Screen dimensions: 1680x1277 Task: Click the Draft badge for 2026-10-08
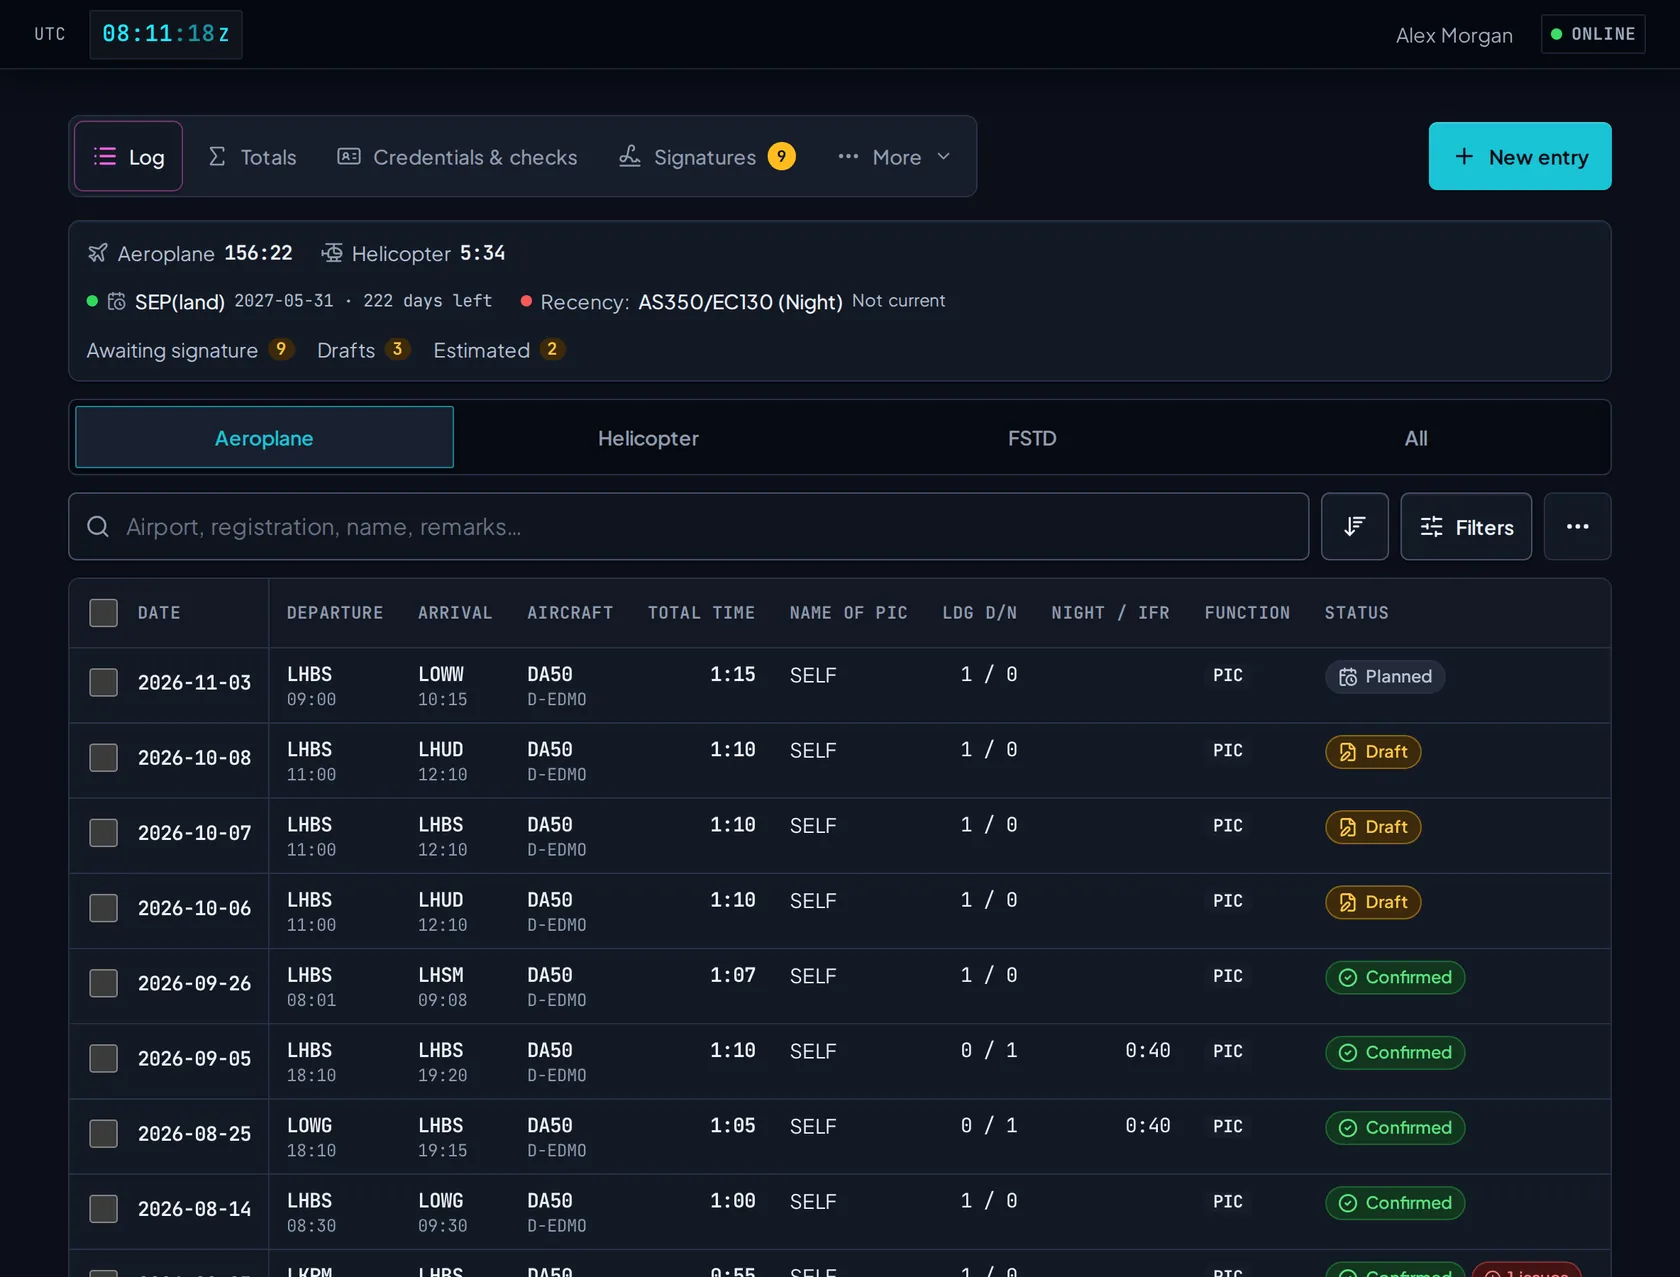point(1373,752)
